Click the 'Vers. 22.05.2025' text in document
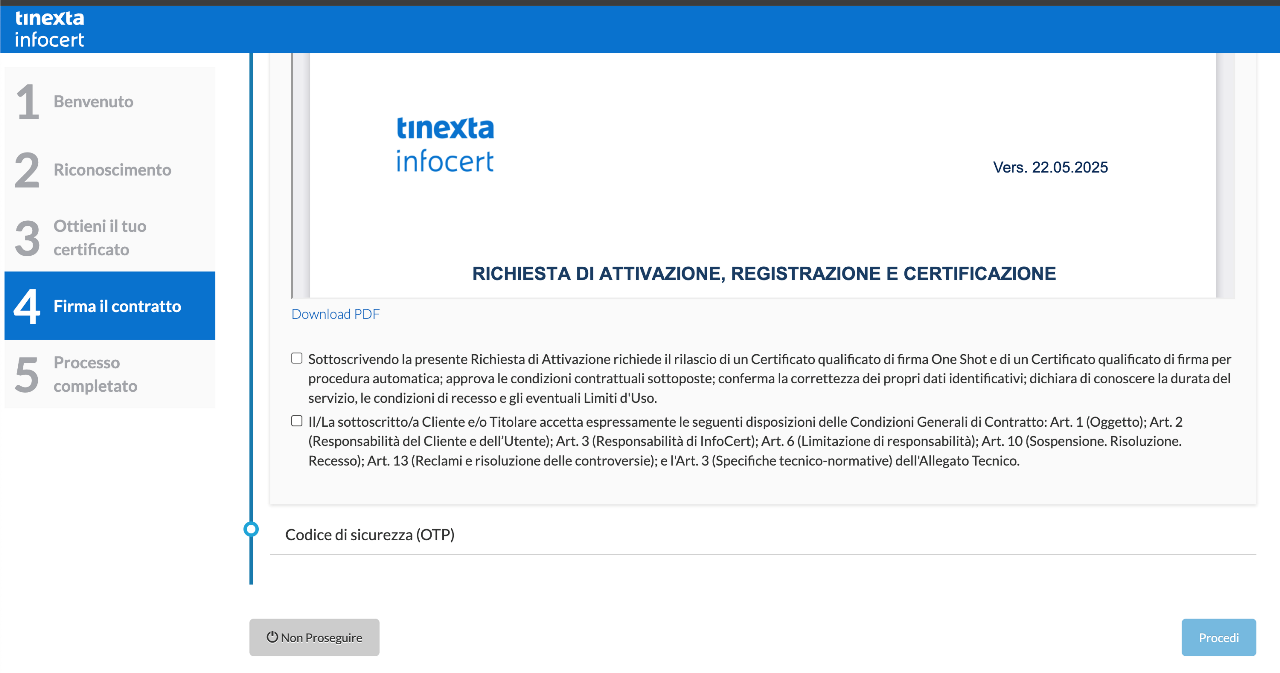The height and width of the screenshot is (673, 1280). click(x=1050, y=168)
